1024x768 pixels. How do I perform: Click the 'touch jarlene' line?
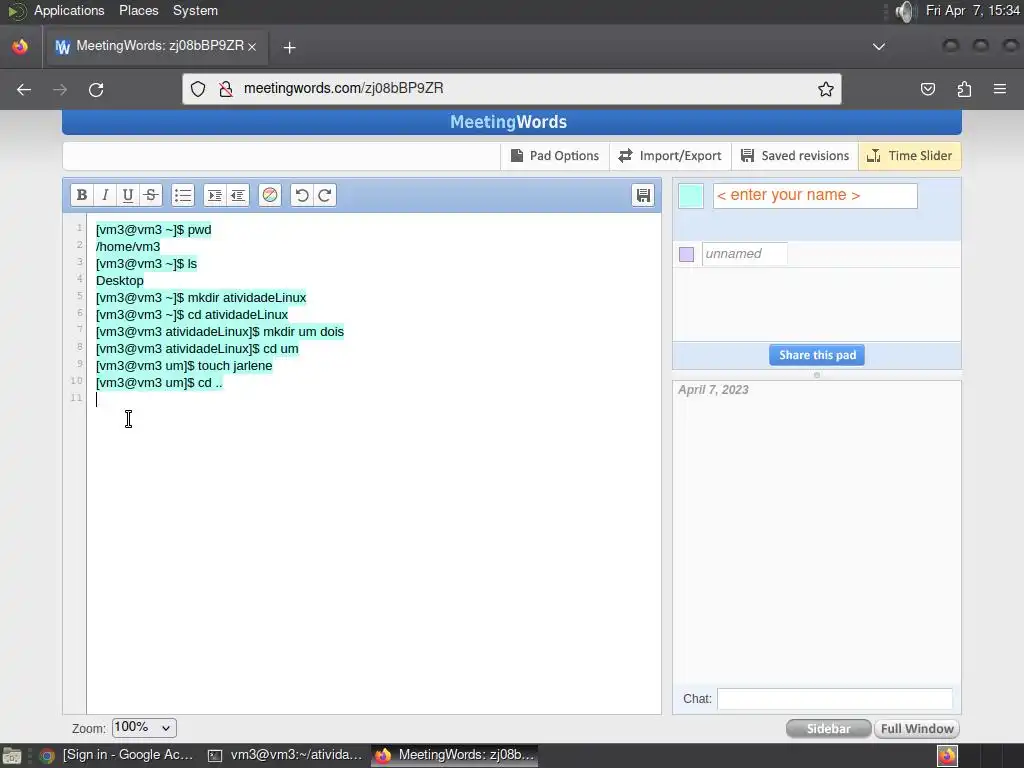pyautogui.click(x=184, y=366)
